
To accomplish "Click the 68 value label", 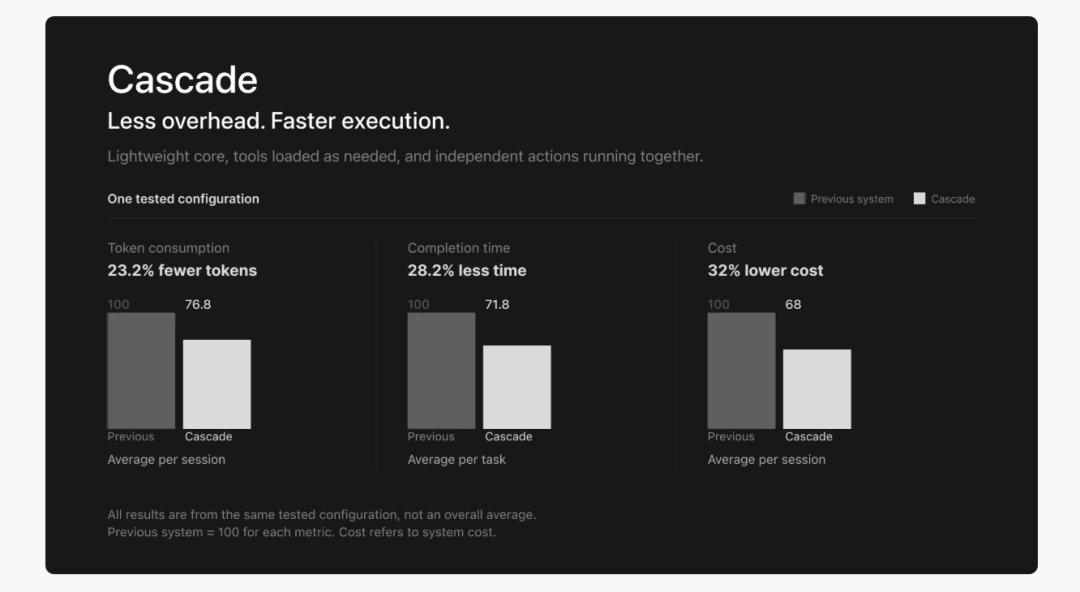I will point(793,305).
